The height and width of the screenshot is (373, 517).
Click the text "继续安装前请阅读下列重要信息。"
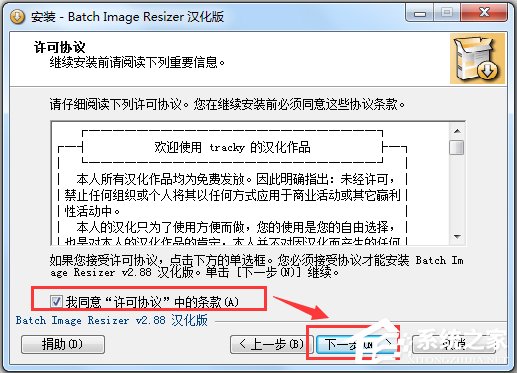(x=138, y=62)
